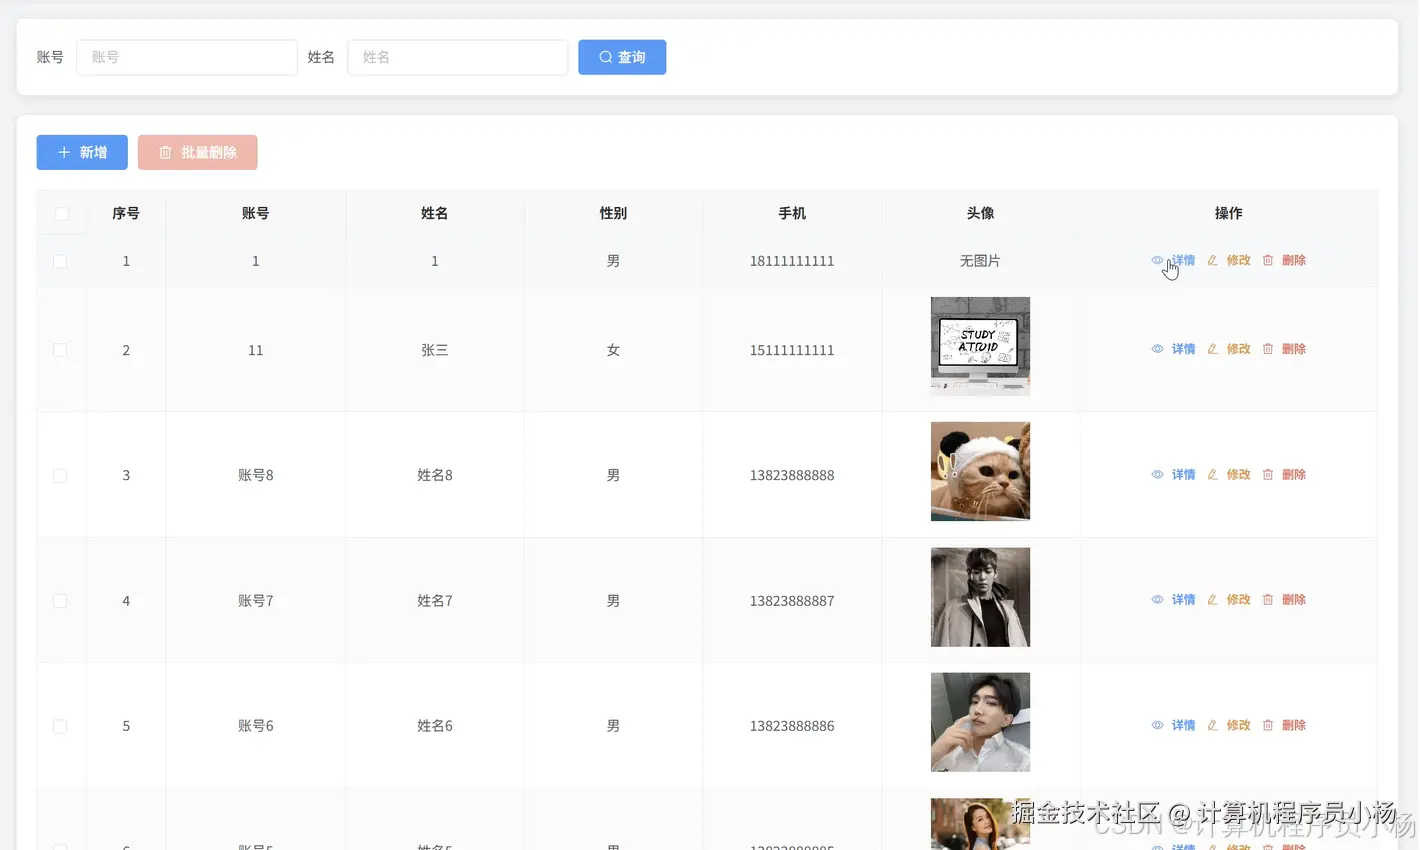This screenshot has height=850, width=1420.
Task: Click the trash icon in 账号6 row
Action: (x=1268, y=725)
